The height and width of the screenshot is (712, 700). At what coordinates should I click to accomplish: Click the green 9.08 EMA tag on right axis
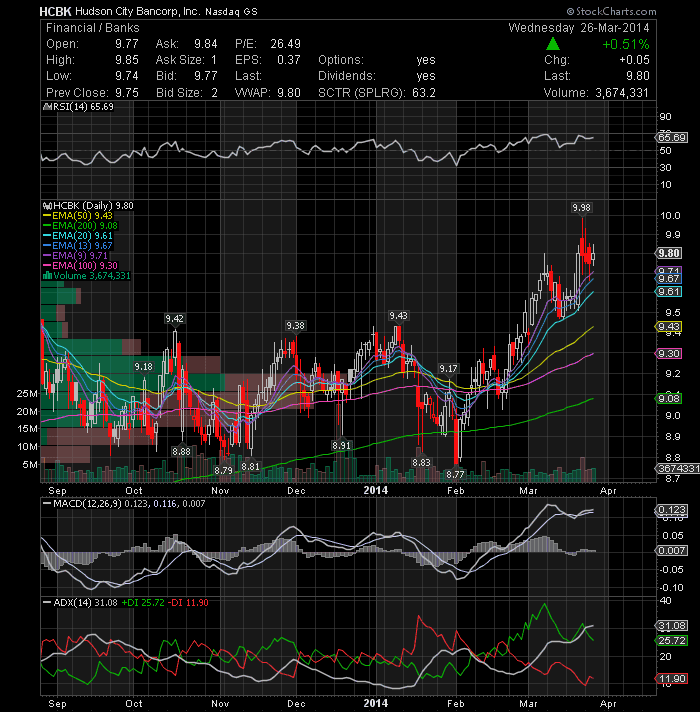(669, 399)
